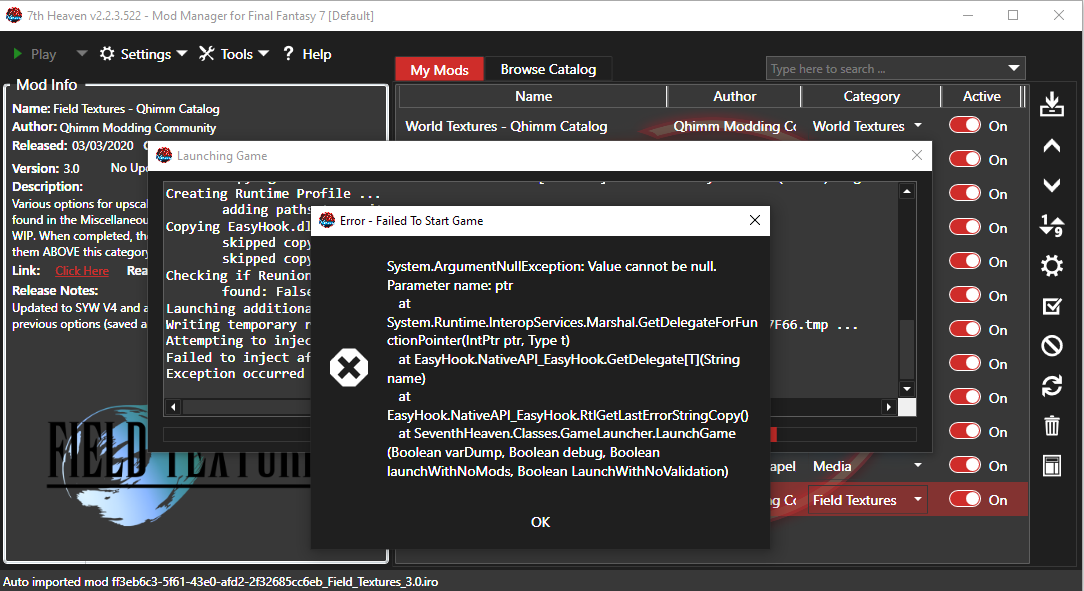Switch to the Browse Catalog tab
Viewport: 1084px width, 591px height.
(x=548, y=69)
